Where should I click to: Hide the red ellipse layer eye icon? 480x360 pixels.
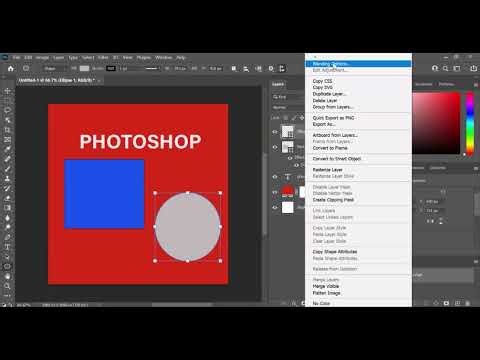coord(275,192)
